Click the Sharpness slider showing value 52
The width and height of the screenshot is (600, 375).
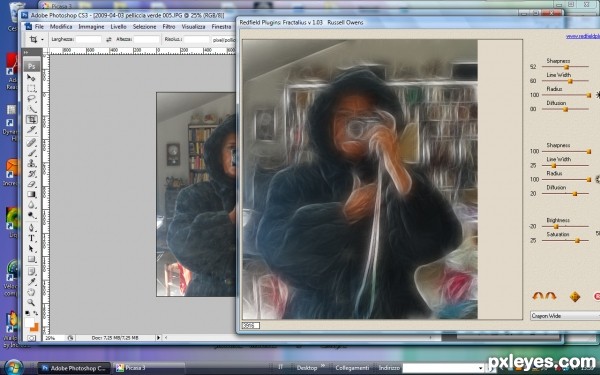(x=565, y=67)
